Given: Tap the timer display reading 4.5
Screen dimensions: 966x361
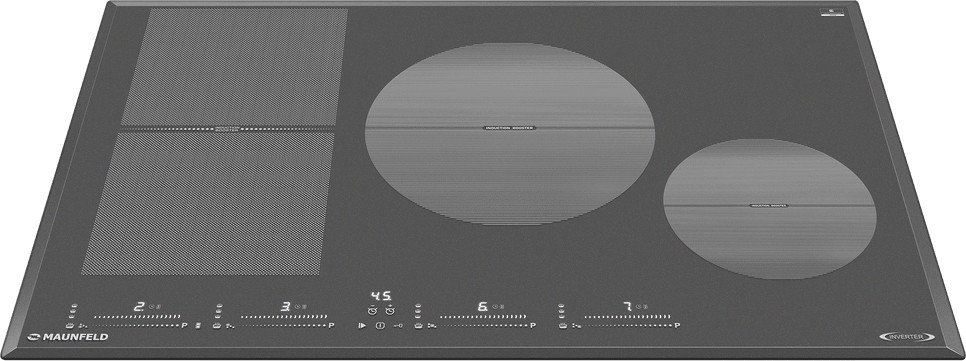Looking at the screenshot, I should click(x=381, y=296).
